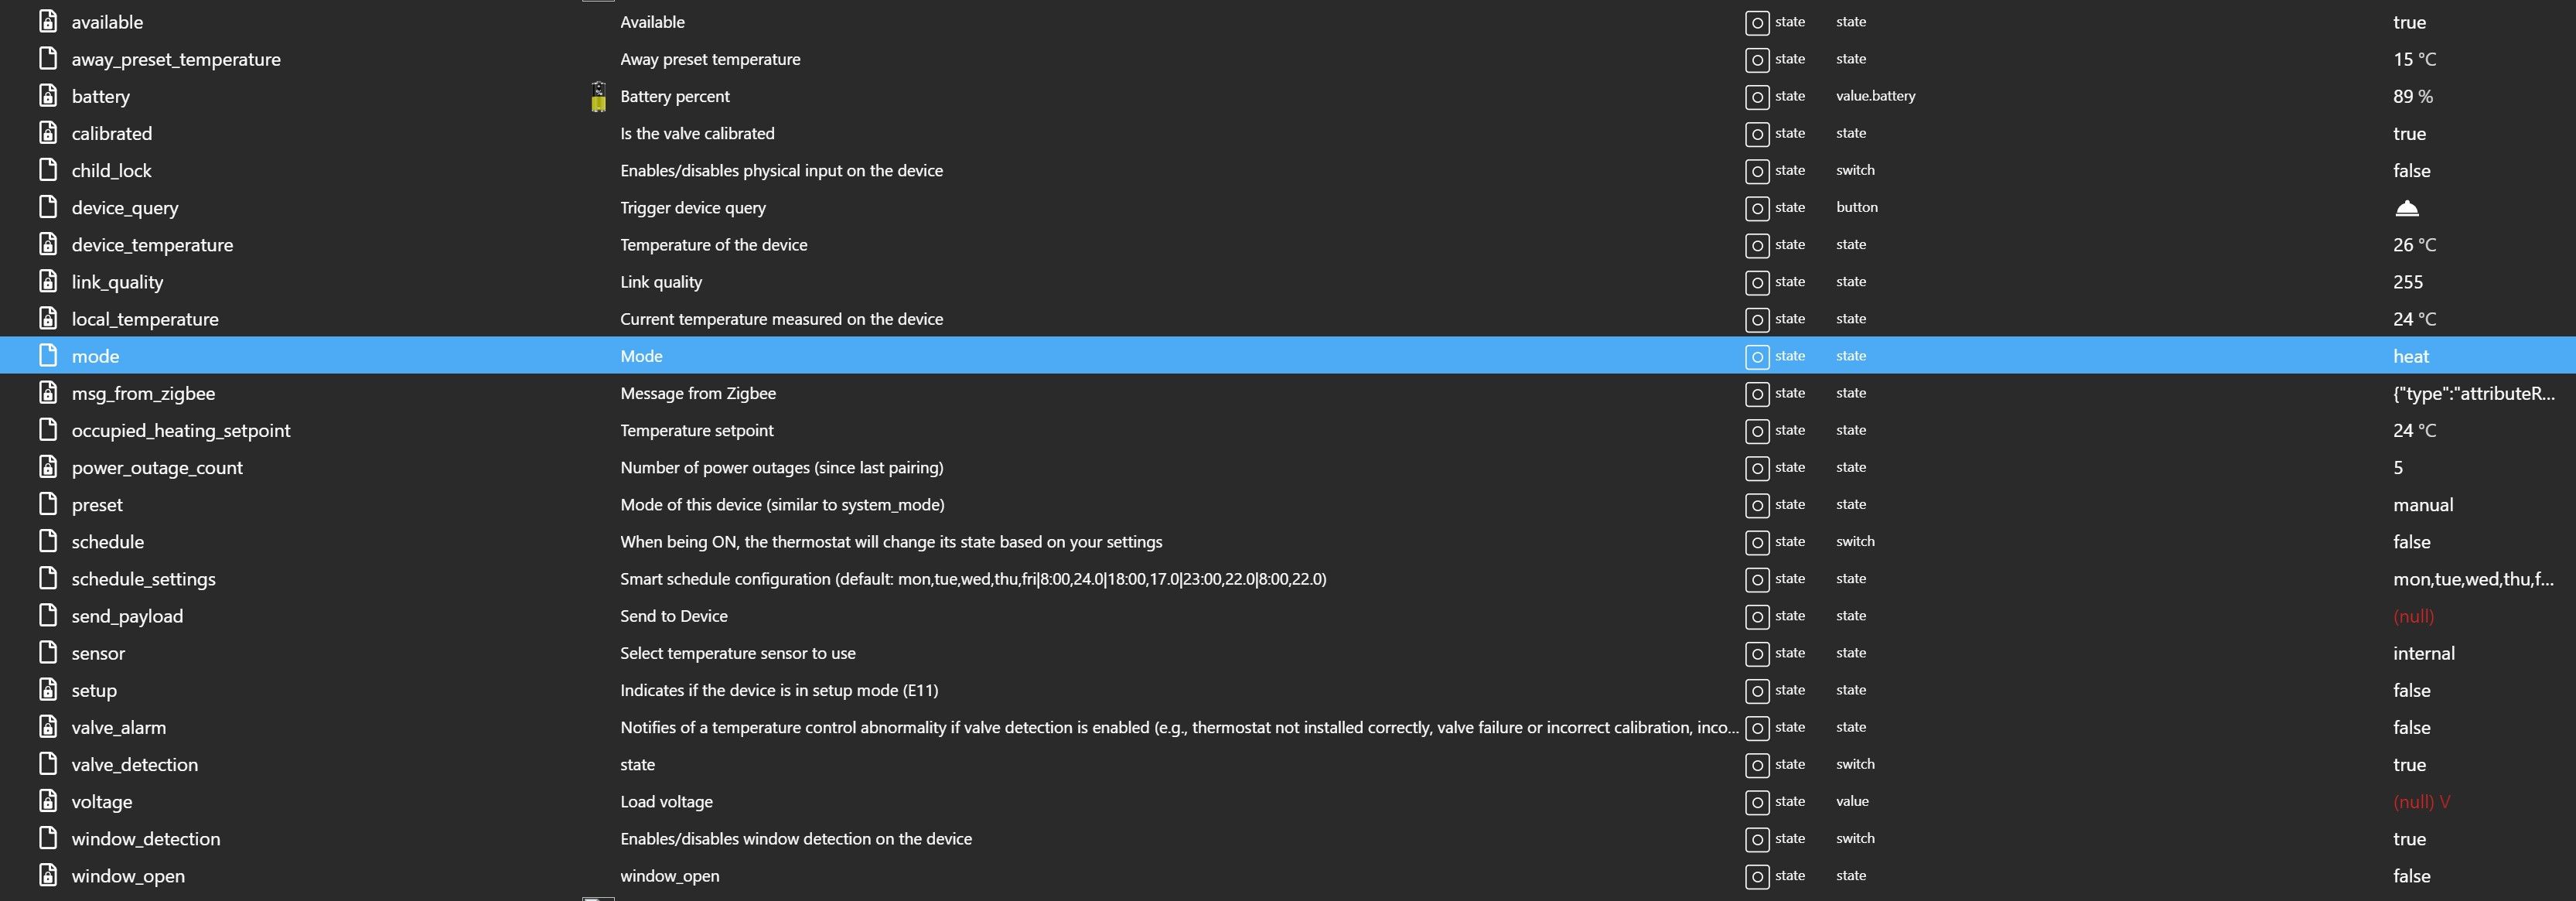
Task: Click the locked file icon beside window_open
Action: click(48, 876)
